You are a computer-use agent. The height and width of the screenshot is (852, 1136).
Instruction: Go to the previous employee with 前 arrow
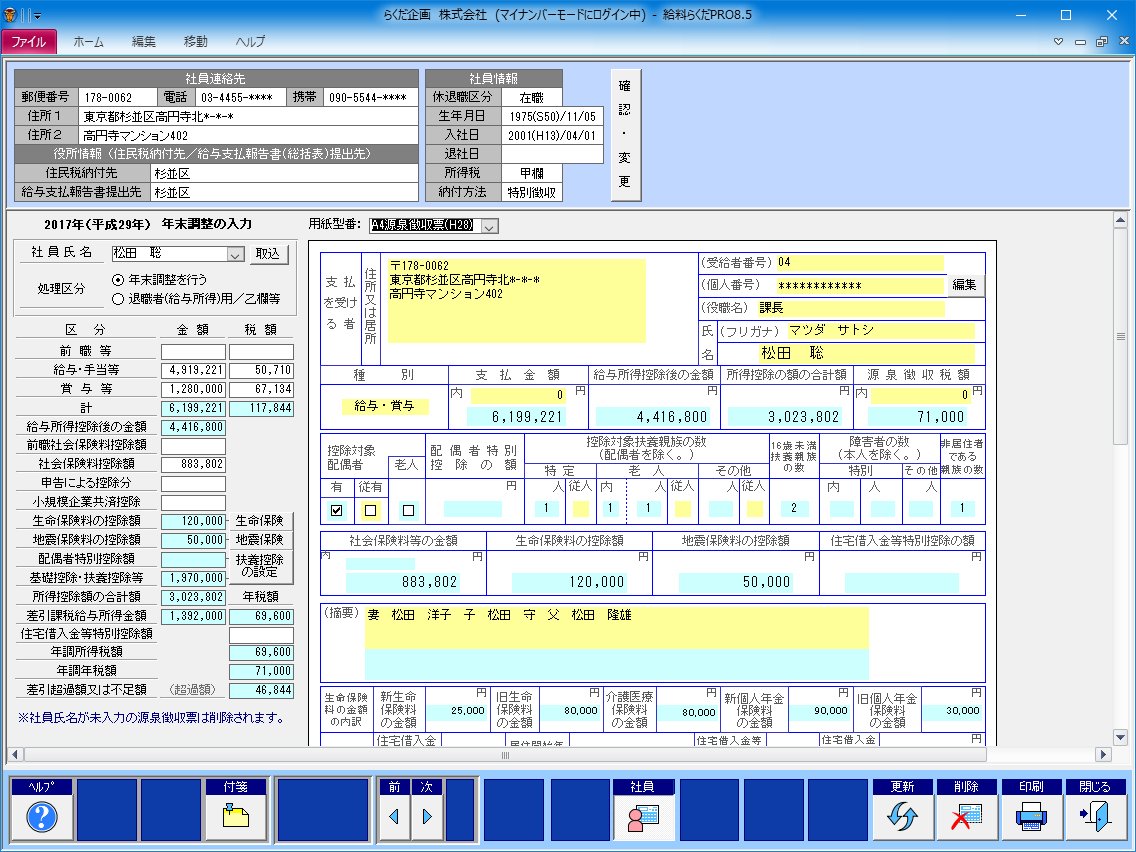click(394, 816)
